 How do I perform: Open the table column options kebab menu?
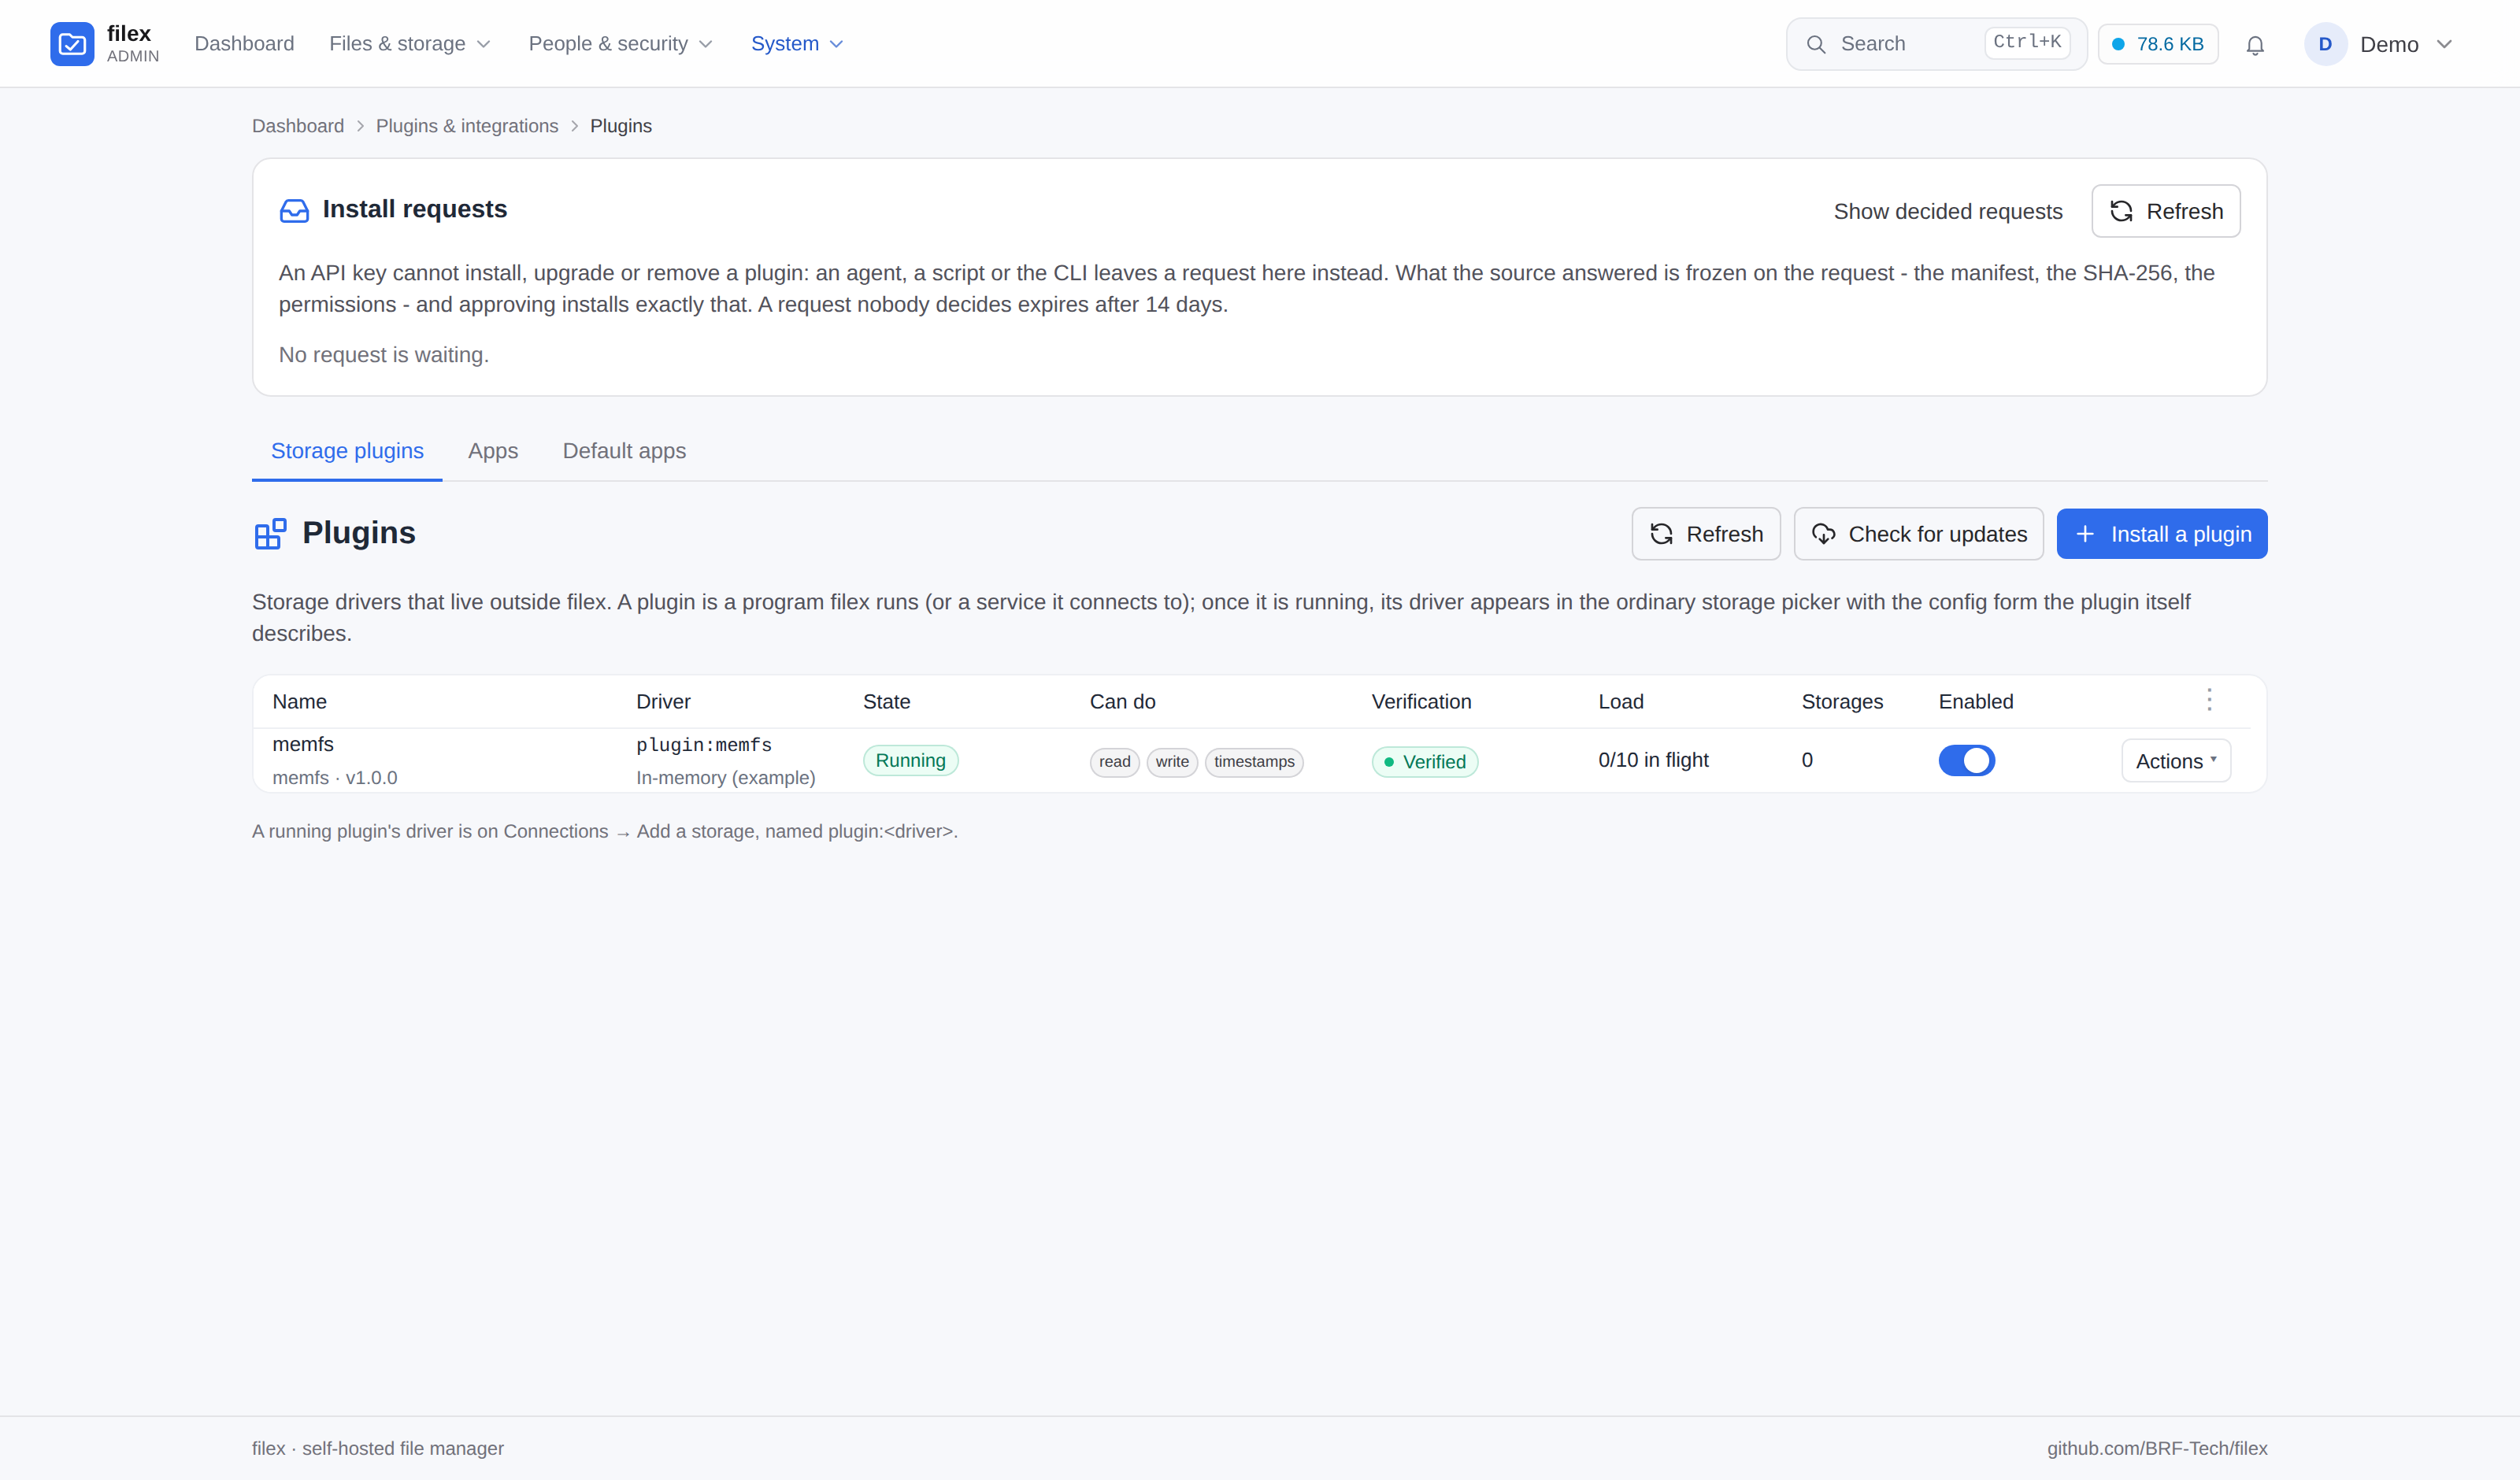point(2209,700)
